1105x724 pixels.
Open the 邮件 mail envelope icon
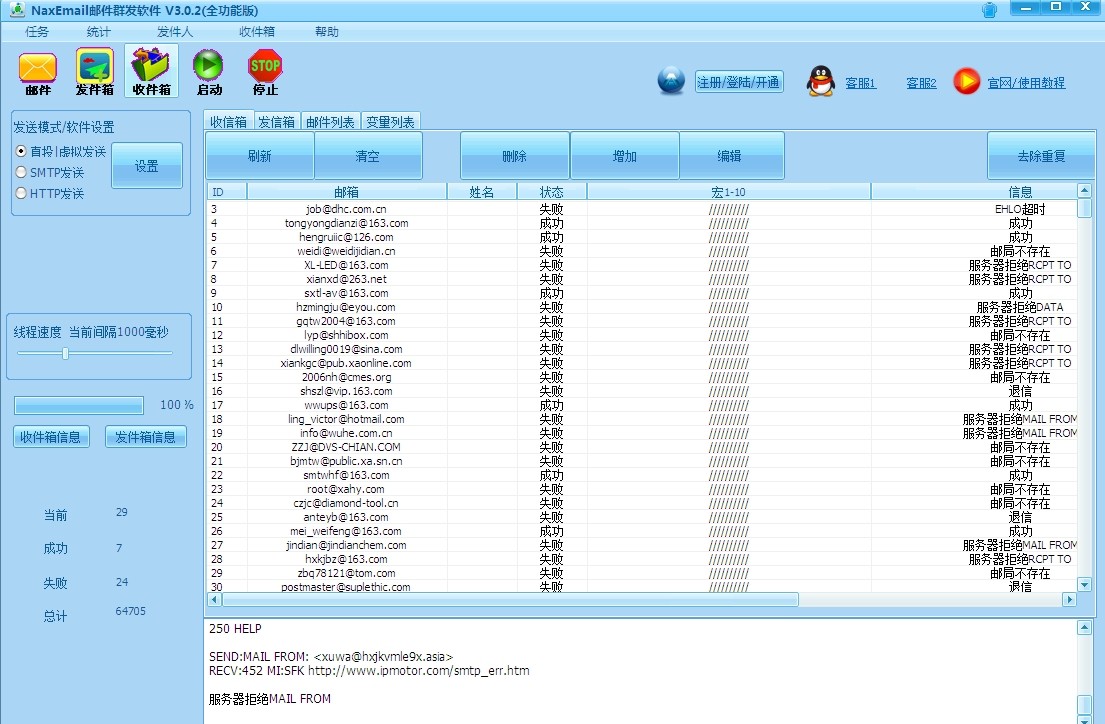click(x=38, y=72)
